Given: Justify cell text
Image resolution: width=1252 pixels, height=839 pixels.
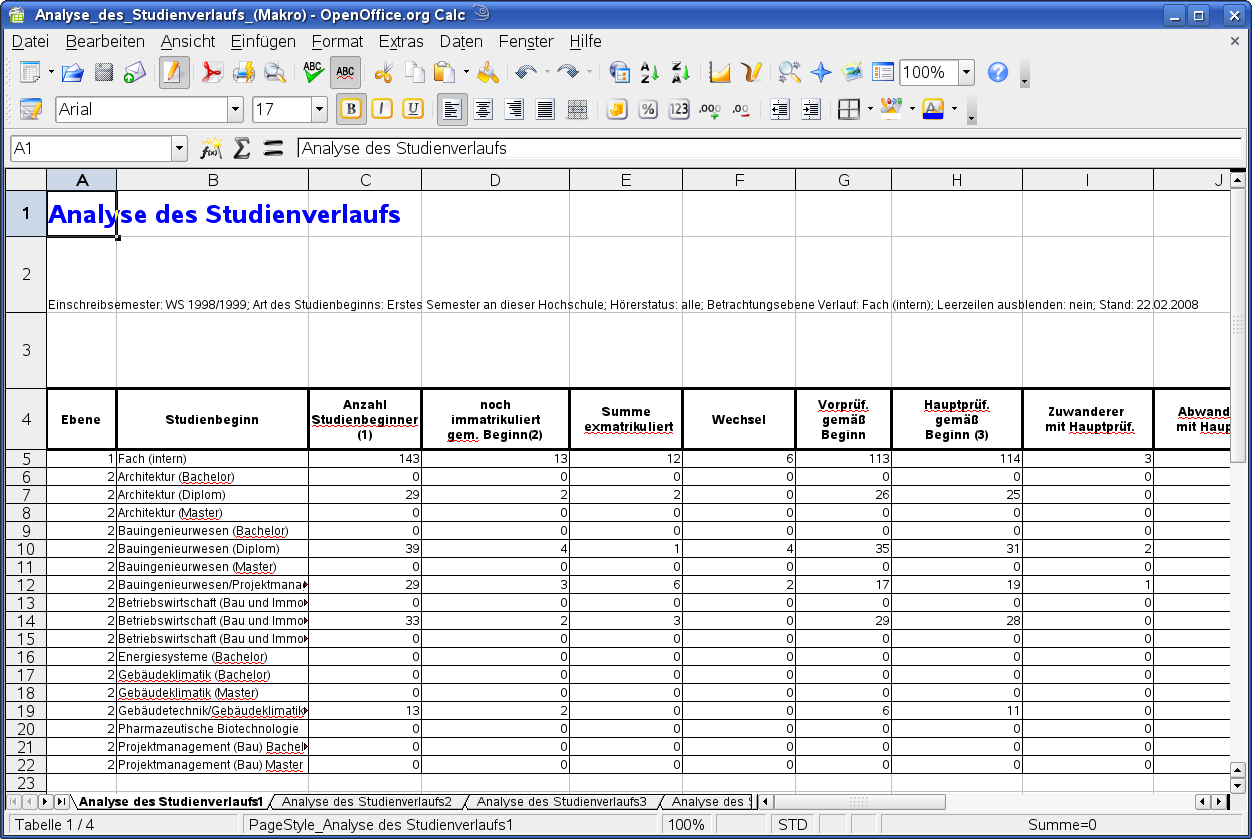Looking at the screenshot, I should [546, 109].
